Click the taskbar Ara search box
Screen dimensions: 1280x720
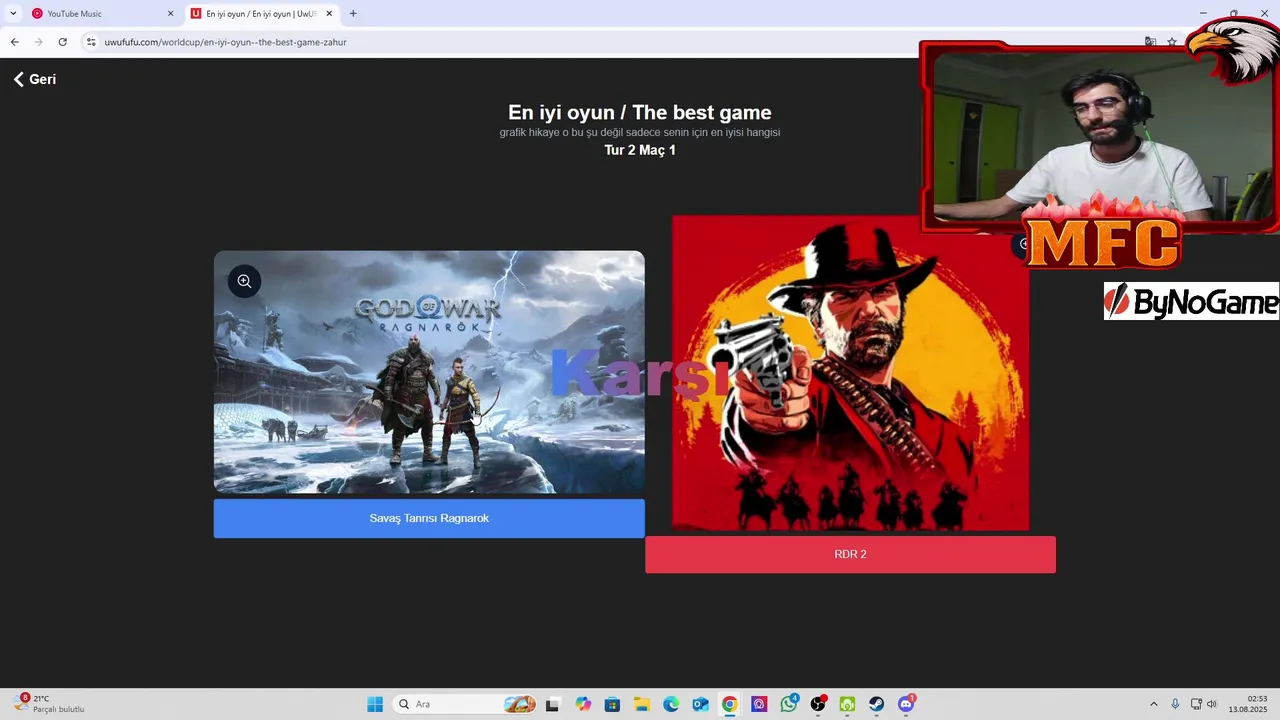tap(465, 704)
